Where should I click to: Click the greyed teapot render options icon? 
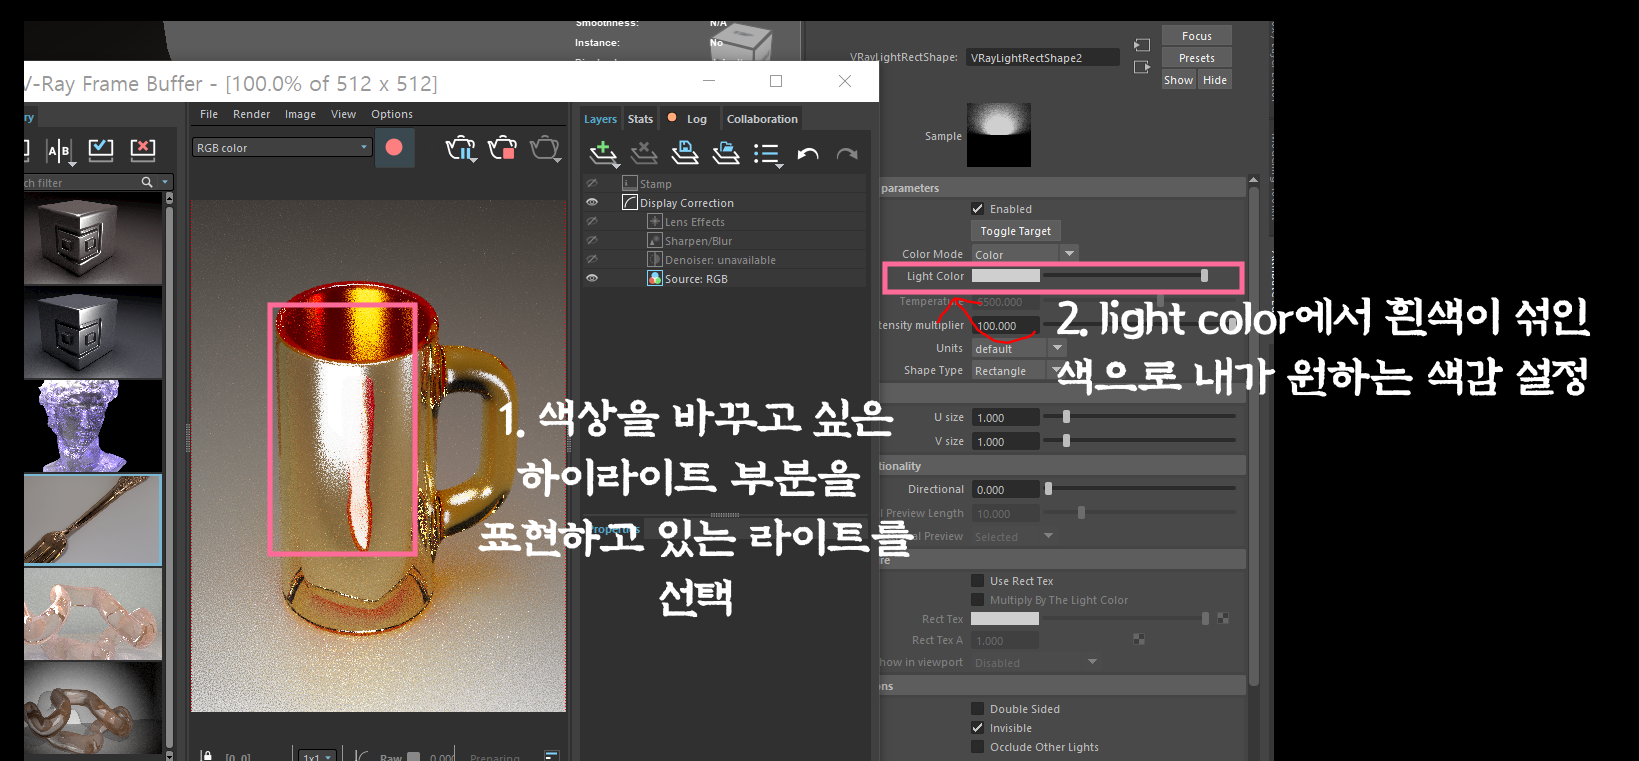coord(545,149)
